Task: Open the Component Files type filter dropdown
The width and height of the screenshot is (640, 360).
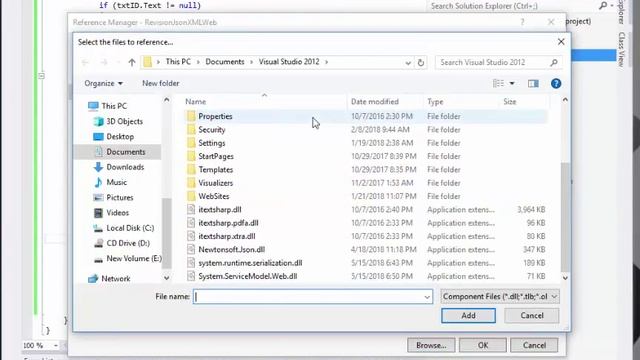Action: click(x=500, y=297)
